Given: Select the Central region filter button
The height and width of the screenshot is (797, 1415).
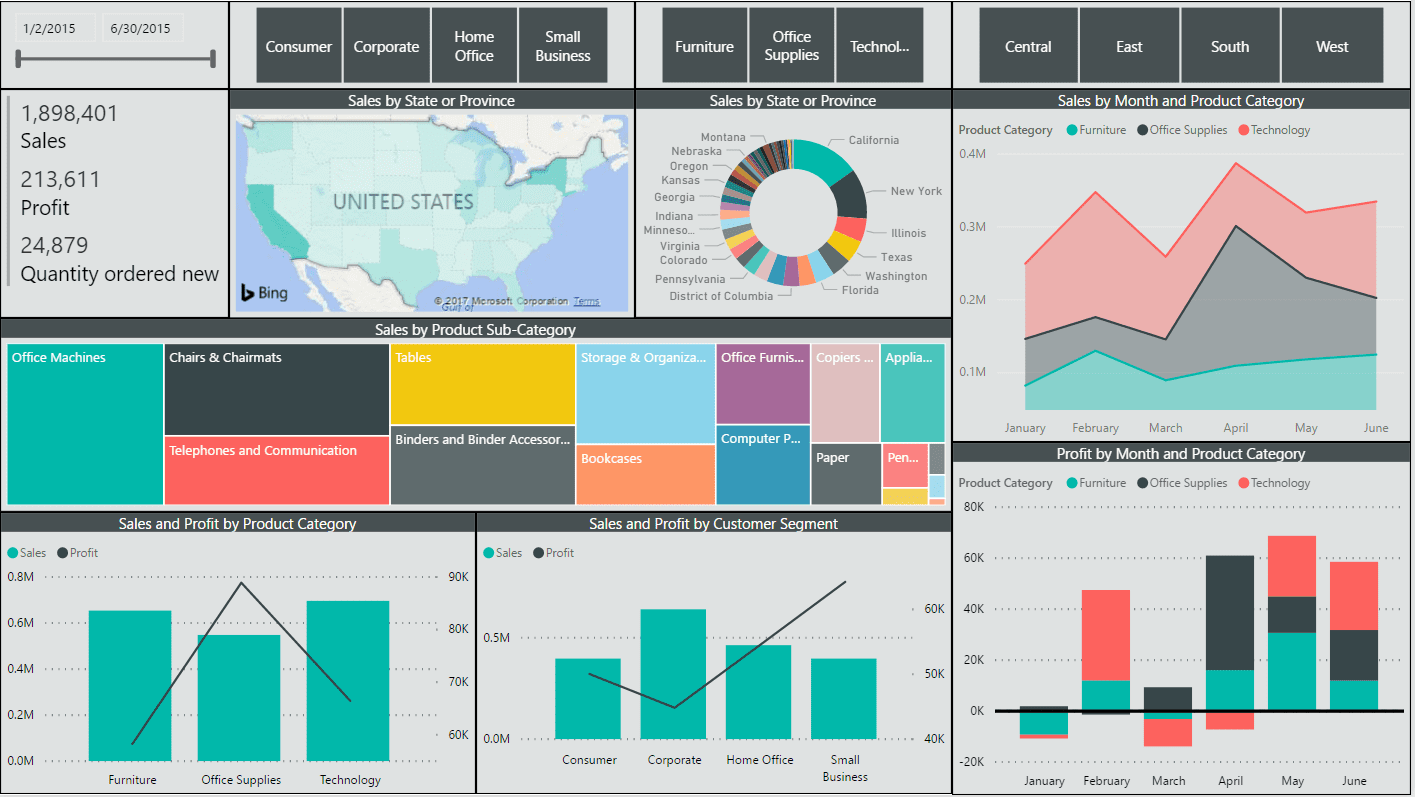Looking at the screenshot, I should (x=1028, y=45).
